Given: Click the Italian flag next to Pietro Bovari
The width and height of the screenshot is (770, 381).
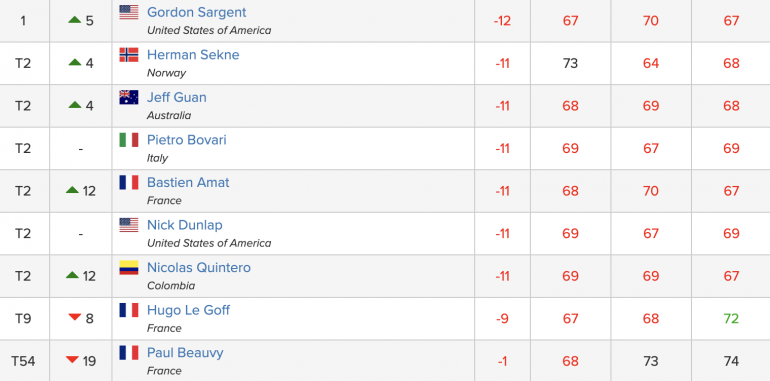Looking at the screenshot, I should coord(129,140).
